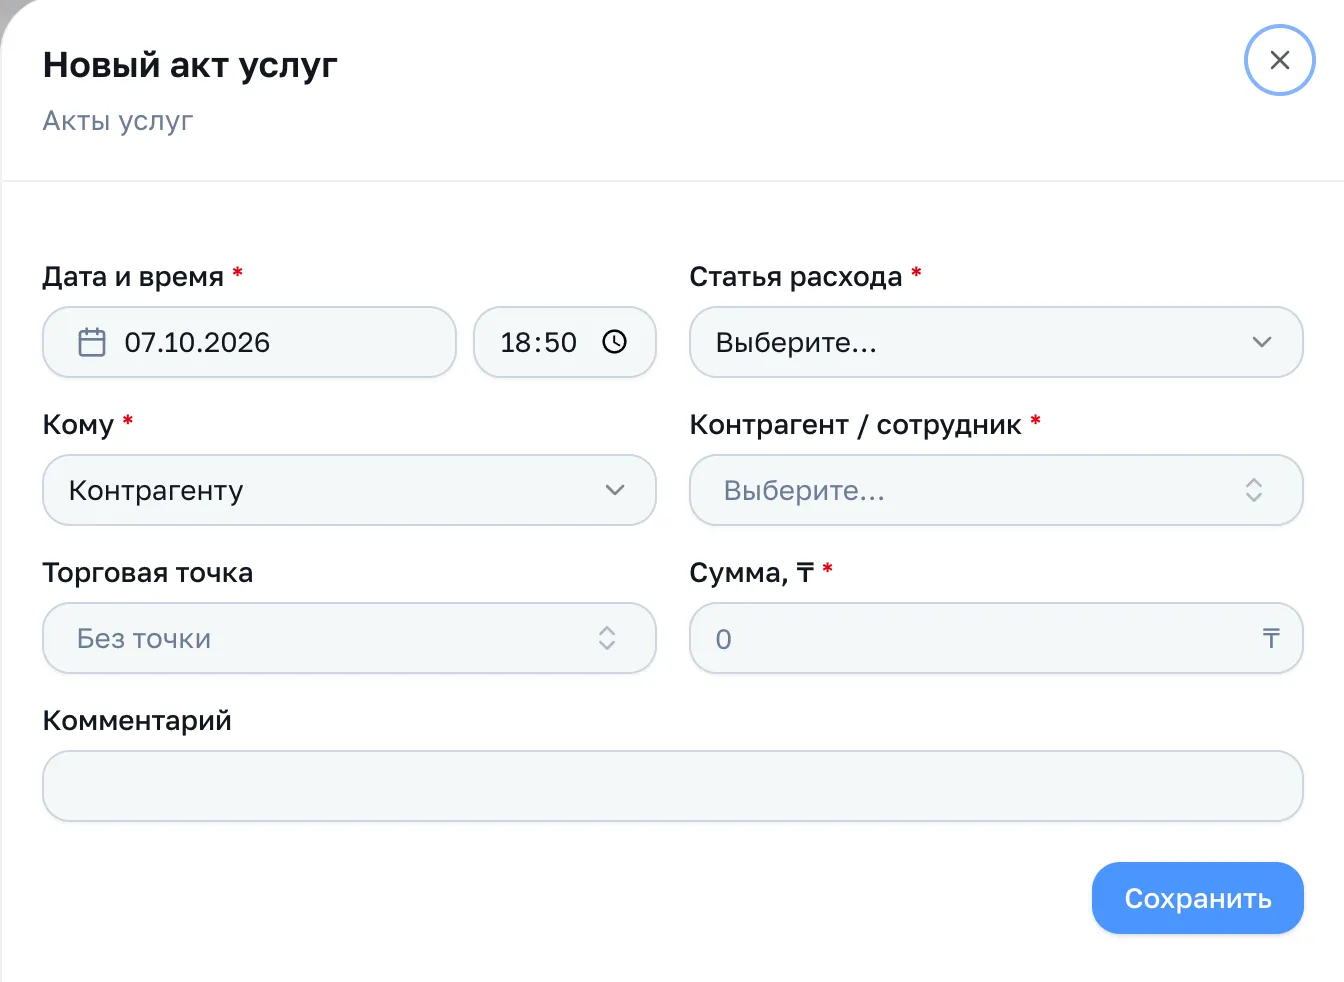Click the Акты услуг subtitle text
This screenshot has height=982, width=1344.
coord(118,121)
